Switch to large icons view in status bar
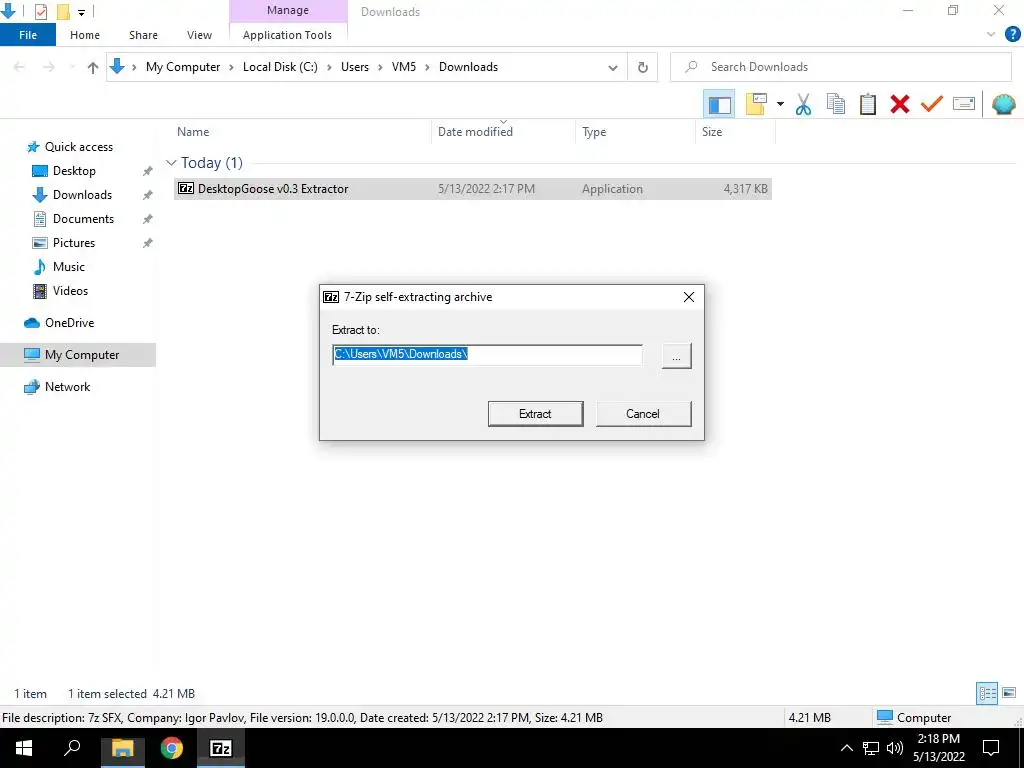This screenshot has width=1024, height=768. click(1009, 693)
